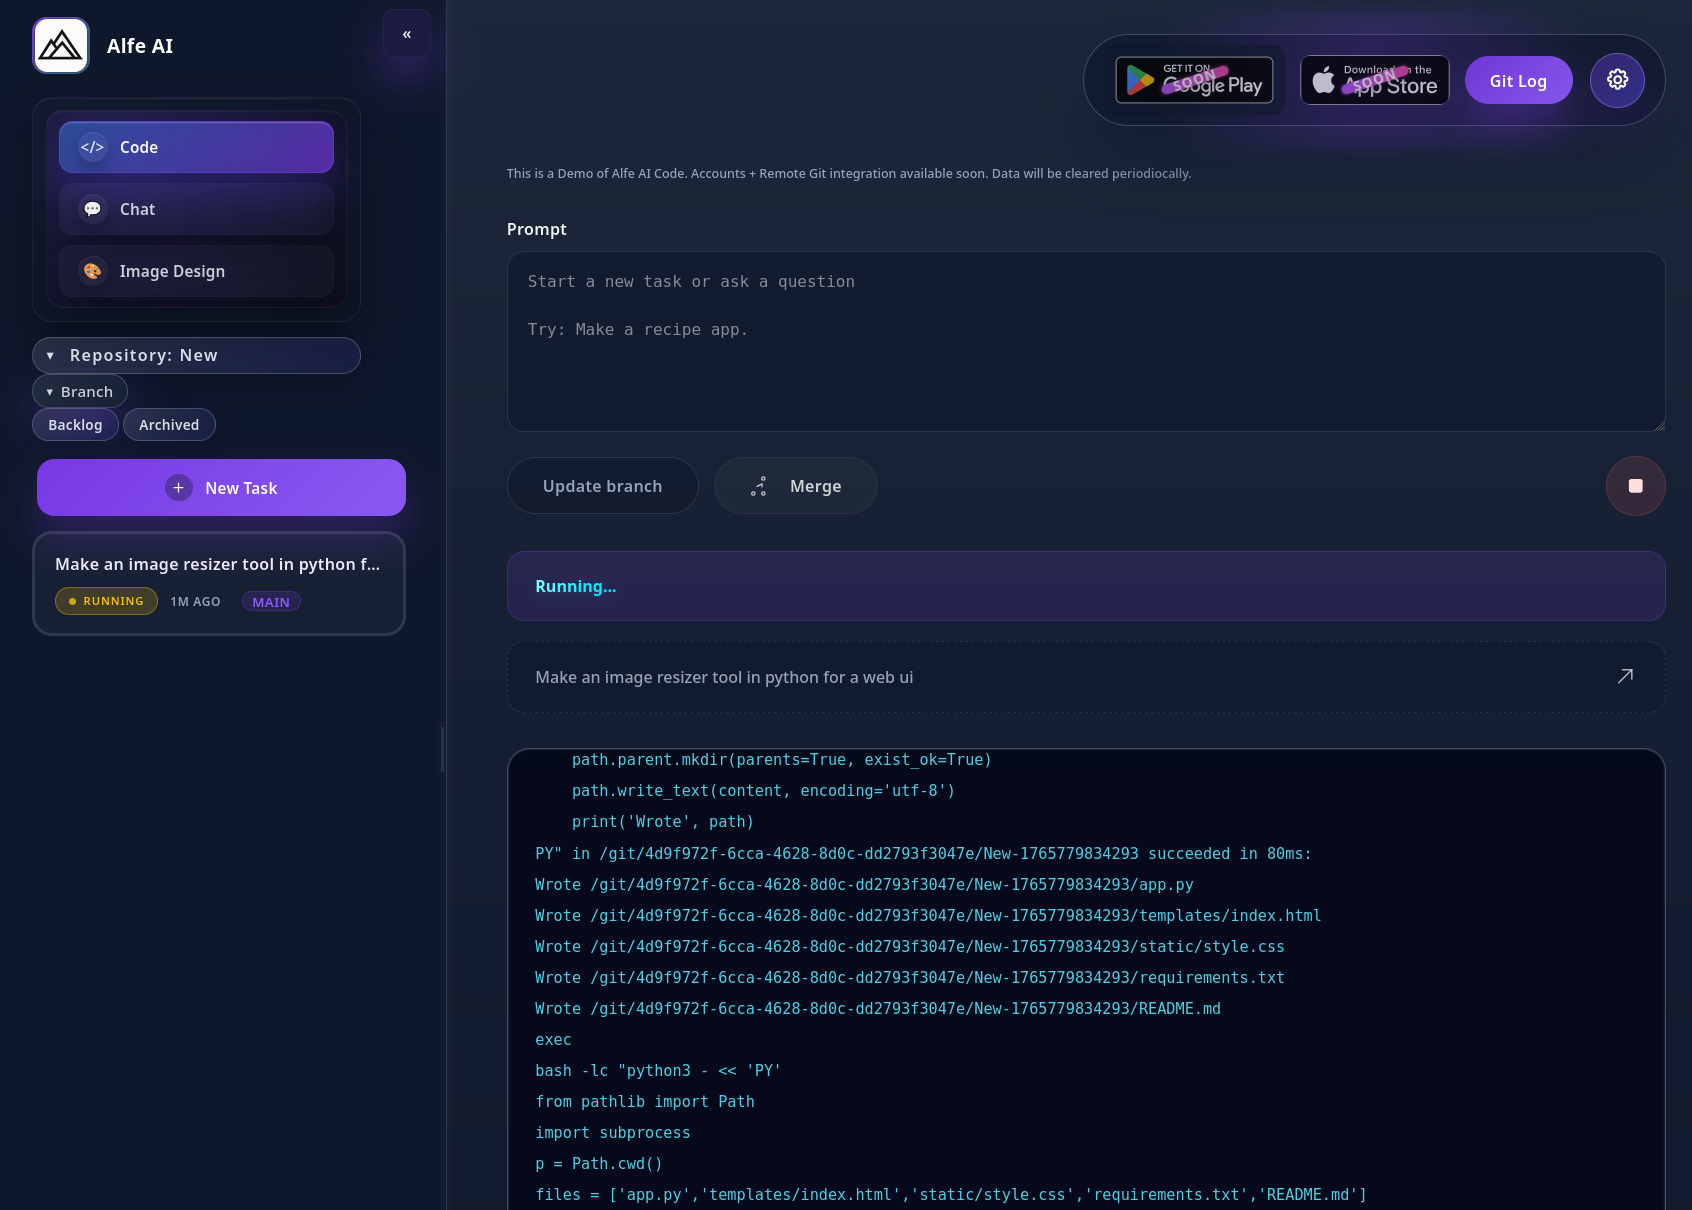Open the Branch dropdown
The width and height of the screenshot is (1692, 1210).
point(80,391)
